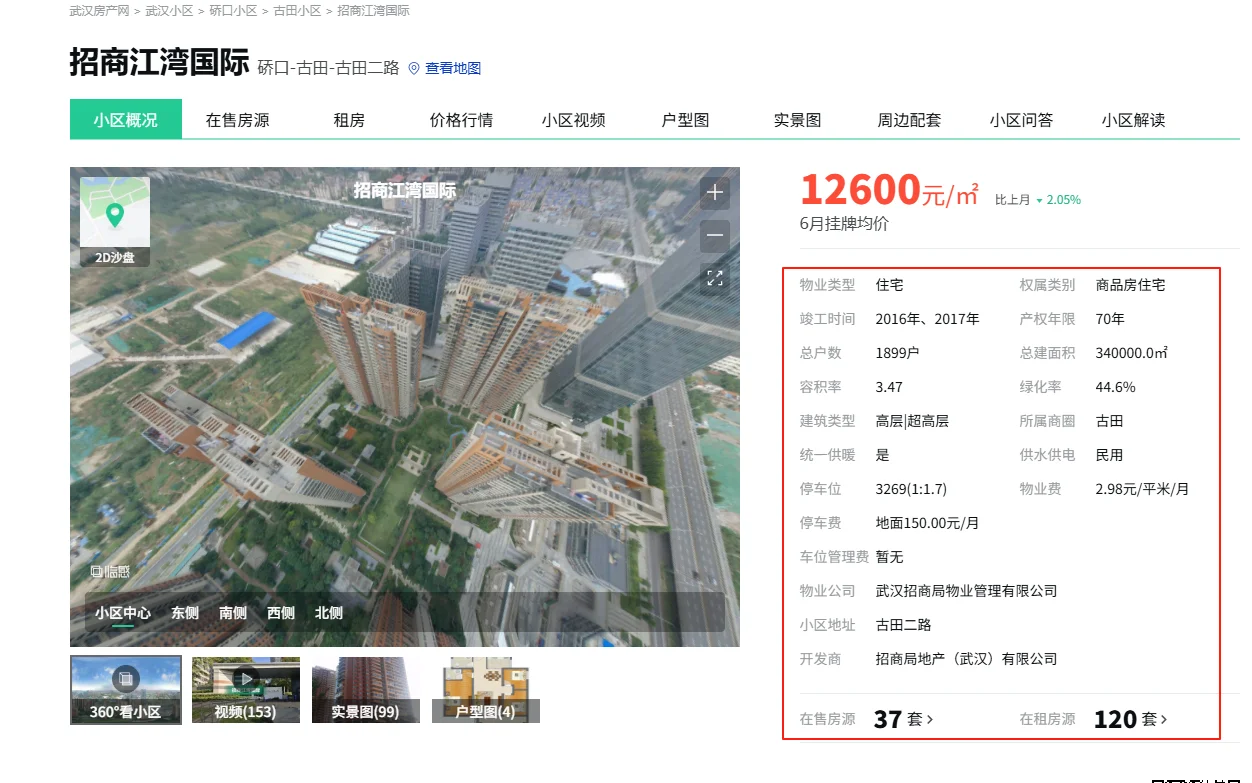Screen dimensions: 1252x783
Task: Click the 3269(1:1.7) parking value
Action: [911, 489]
